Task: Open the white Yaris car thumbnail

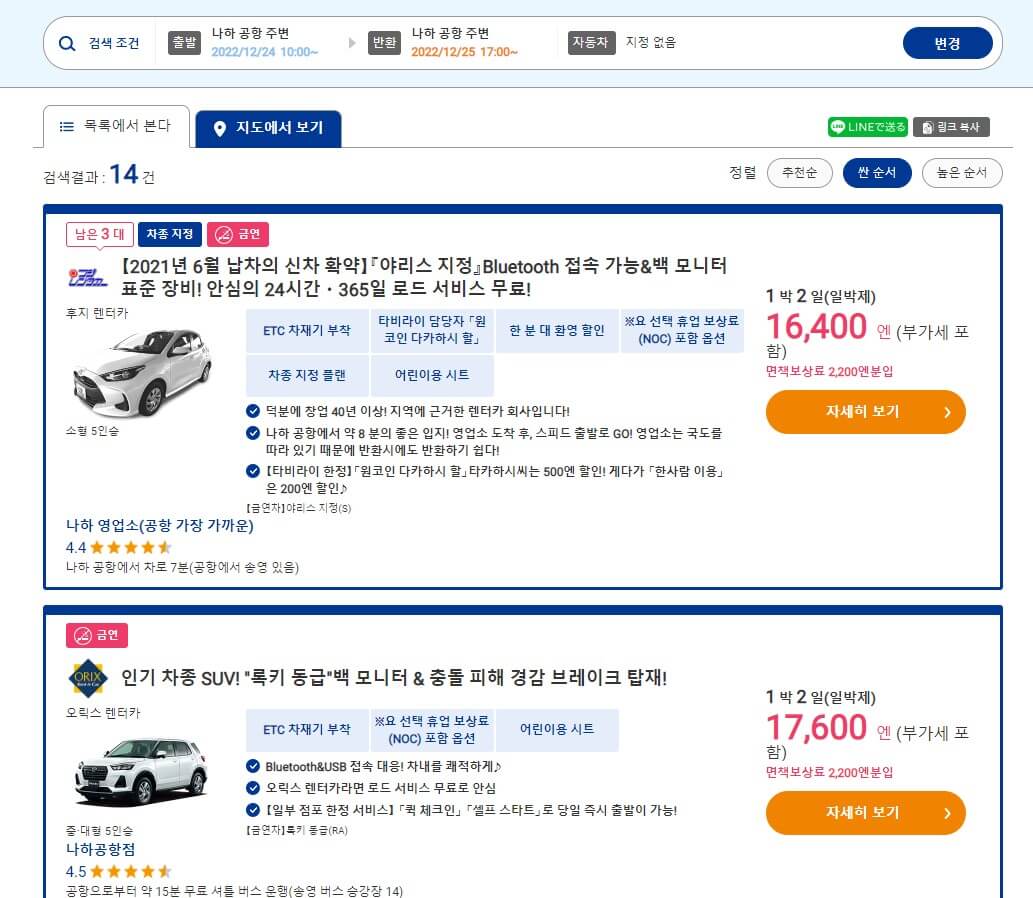Action: coord(141,372)
